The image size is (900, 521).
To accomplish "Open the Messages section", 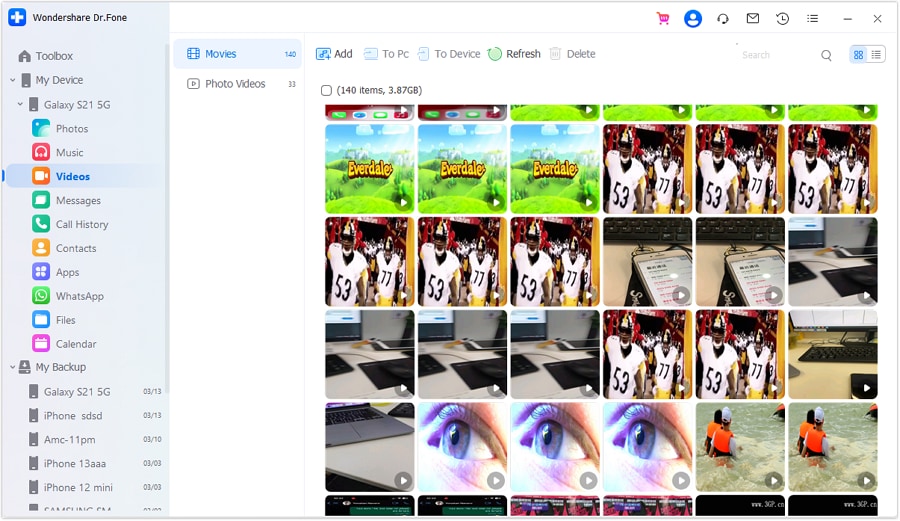I will click(x=78, y=200).
